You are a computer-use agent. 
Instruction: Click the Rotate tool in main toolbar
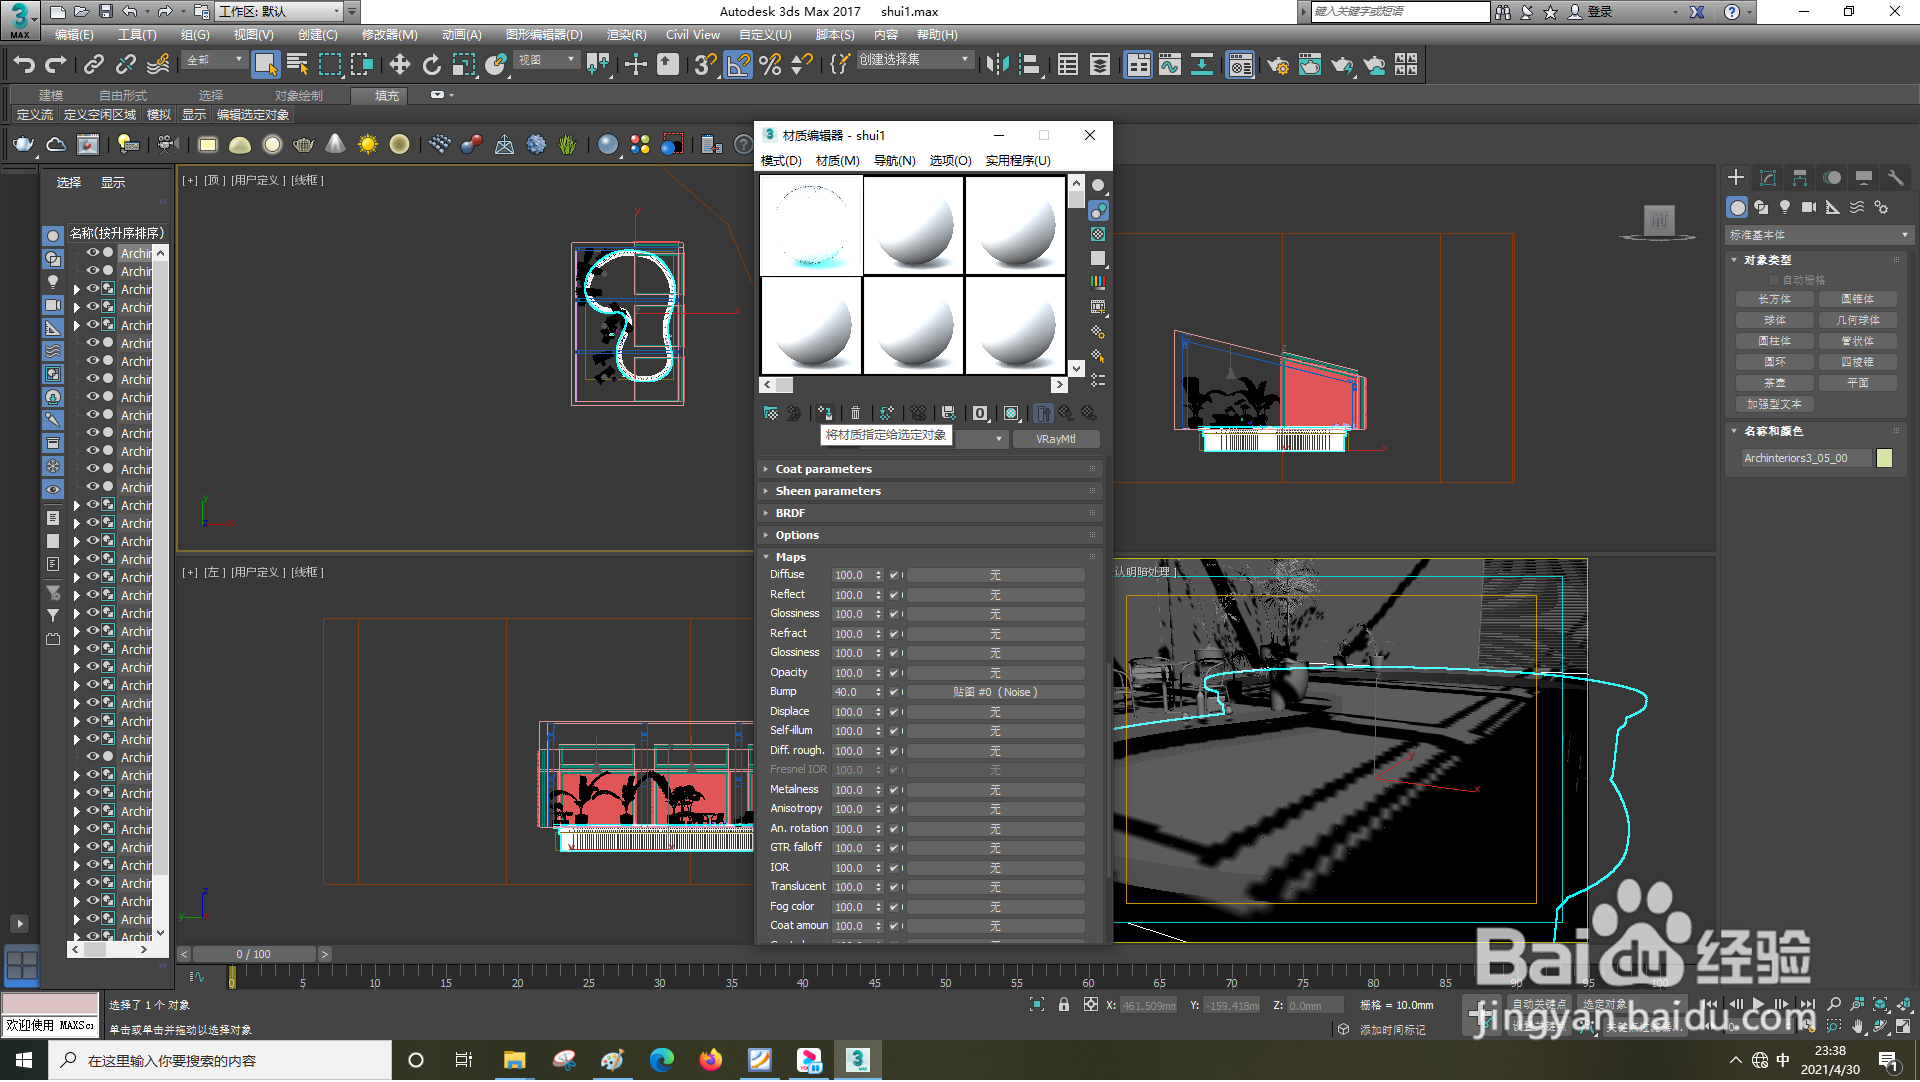431,65
